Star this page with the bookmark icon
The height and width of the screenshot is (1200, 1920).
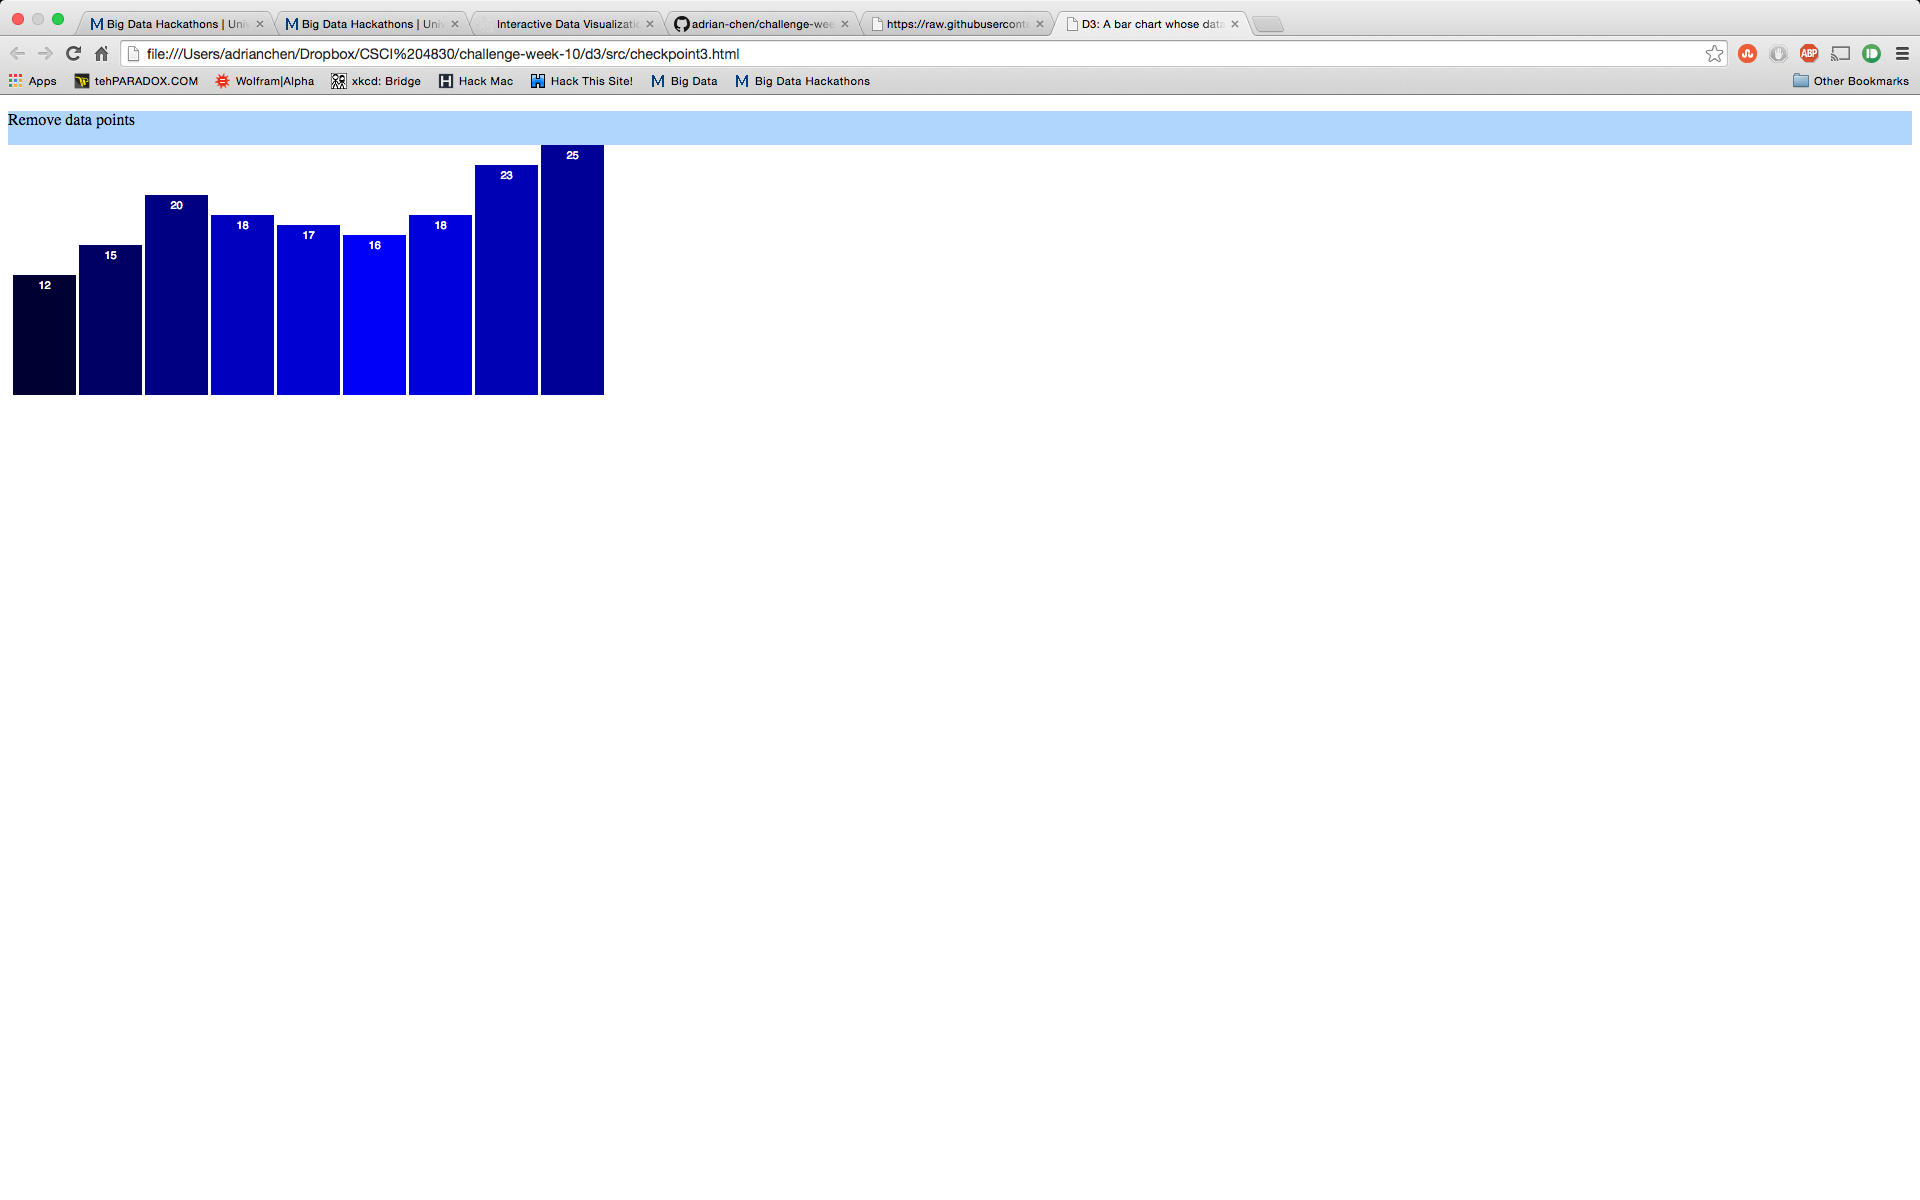click(1714, 54)
